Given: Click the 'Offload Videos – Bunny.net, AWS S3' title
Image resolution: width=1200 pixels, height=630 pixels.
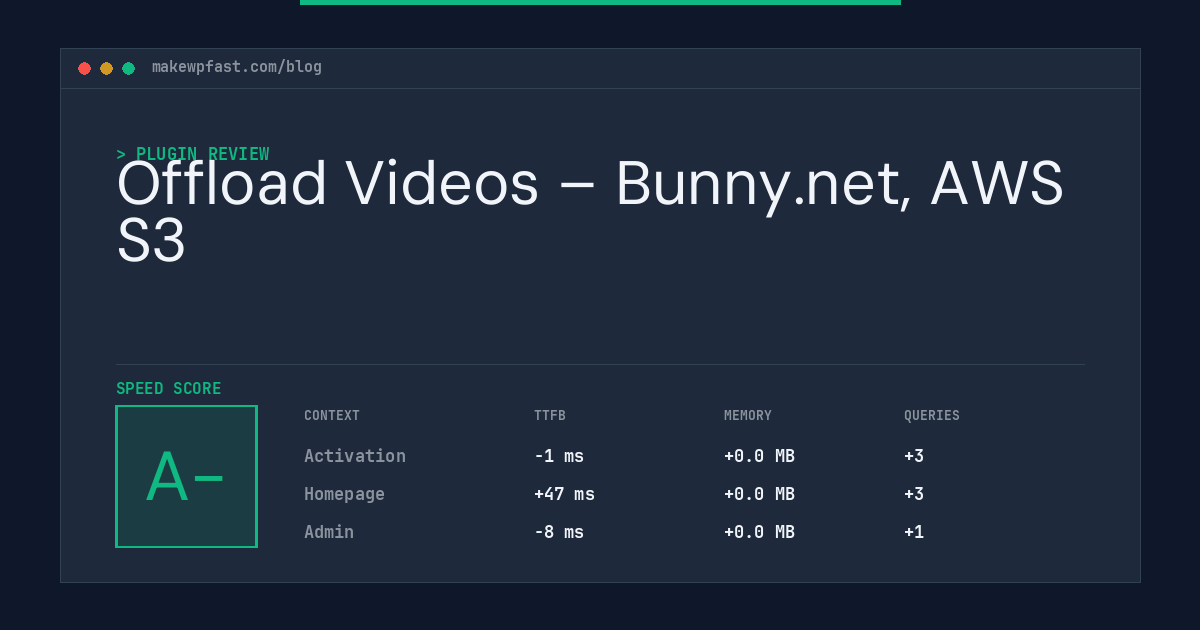Looking at the screenshot, I should click(x=590, y=212).
